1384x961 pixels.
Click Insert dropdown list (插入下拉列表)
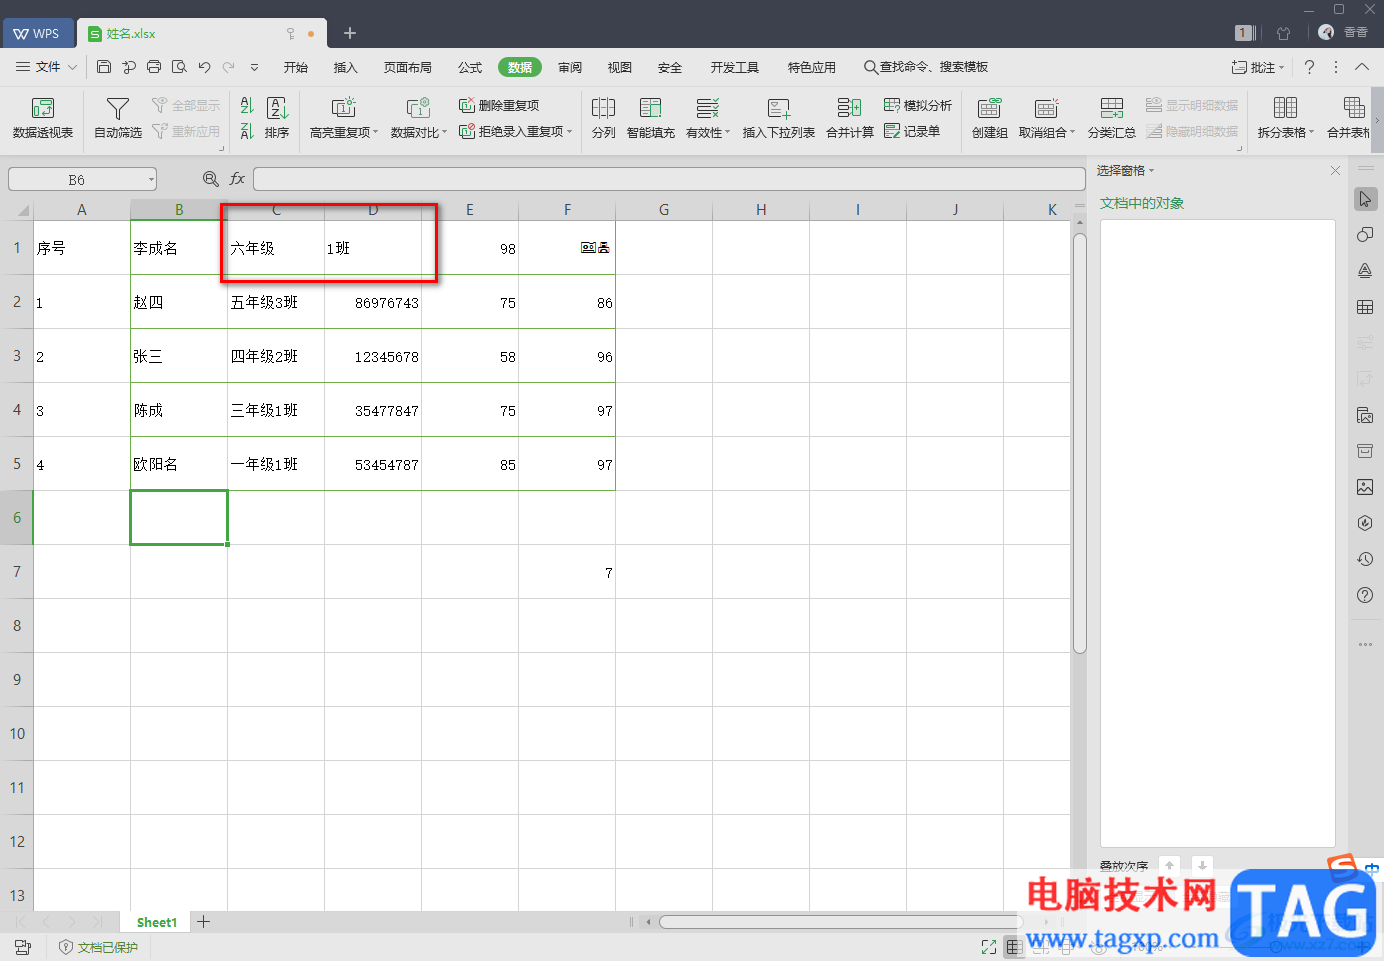(778, 117)
